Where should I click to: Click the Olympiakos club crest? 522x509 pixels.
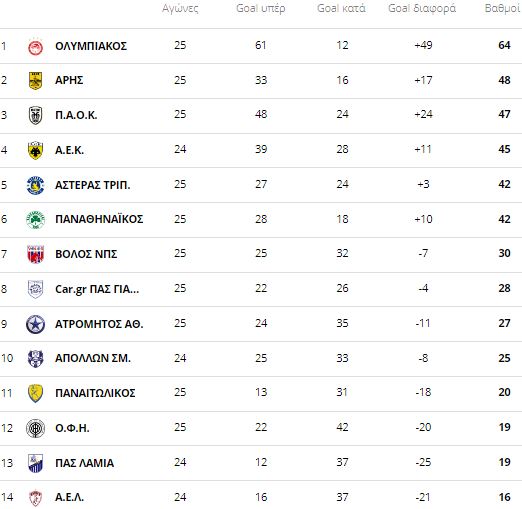[35, 47]
